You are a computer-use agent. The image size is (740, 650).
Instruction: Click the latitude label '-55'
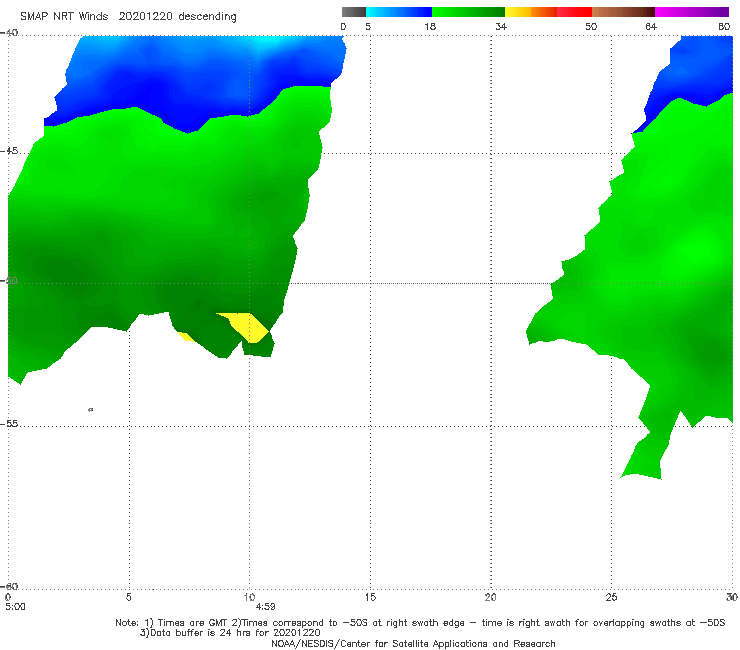pos(9,424)
